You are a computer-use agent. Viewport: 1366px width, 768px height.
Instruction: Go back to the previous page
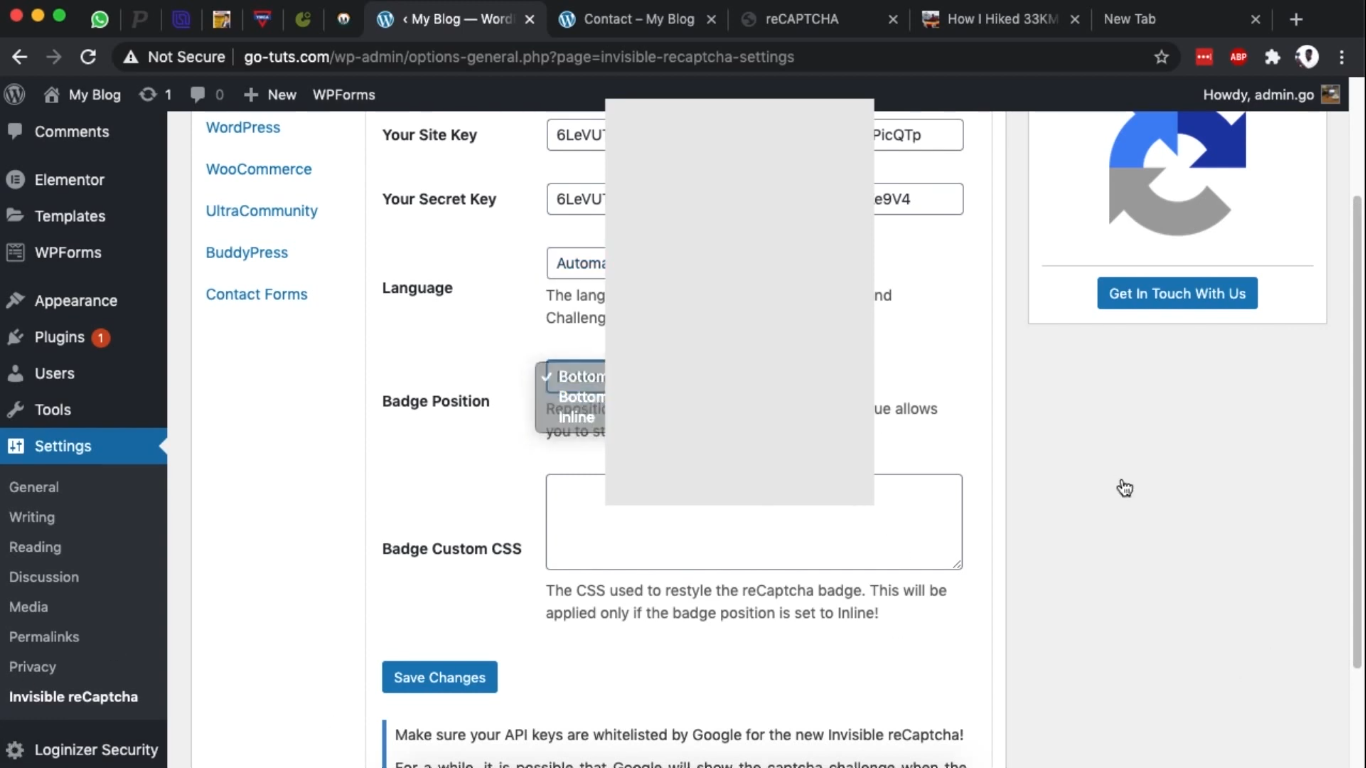20,57
